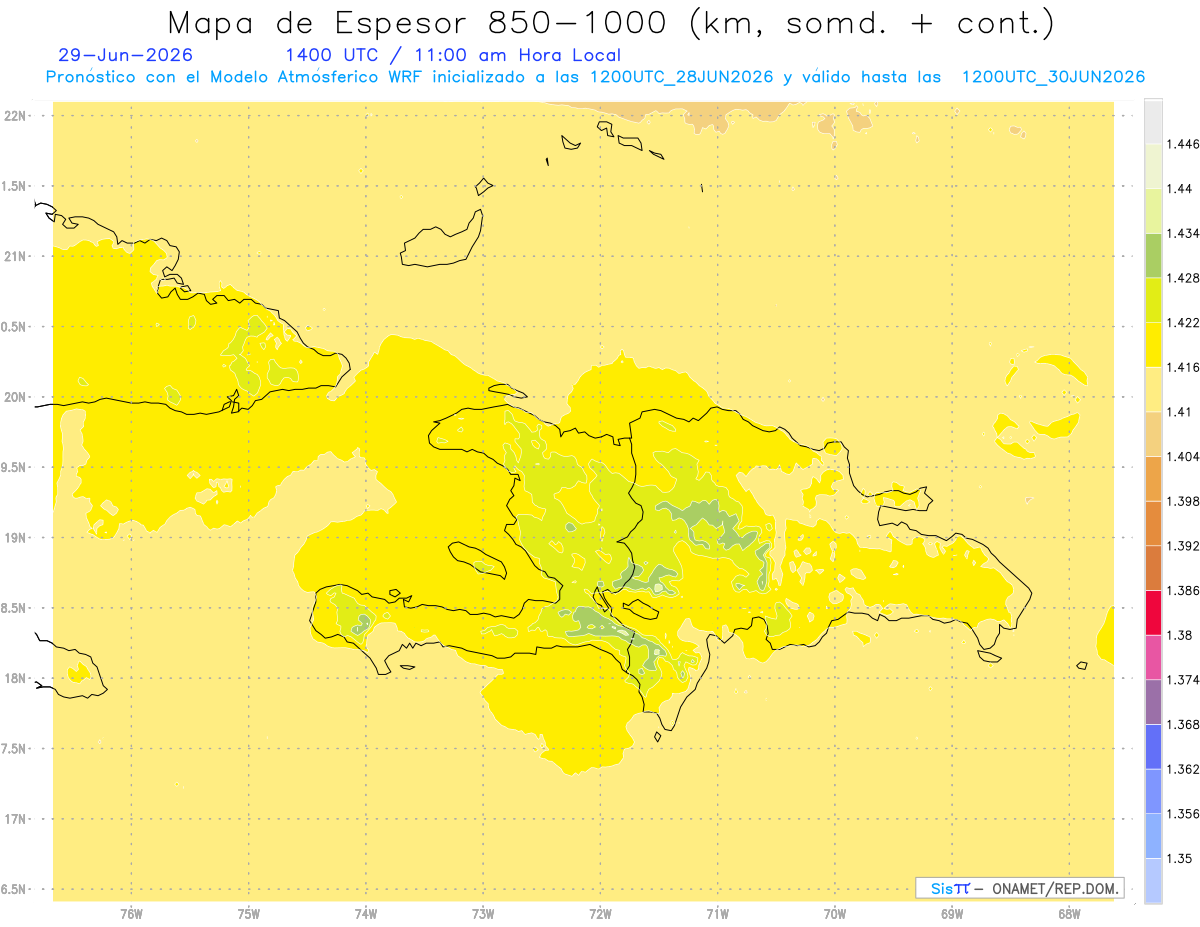Click the 72W longitude label
The height and width of the screenshot is (927, 1200).
(600, 914)
